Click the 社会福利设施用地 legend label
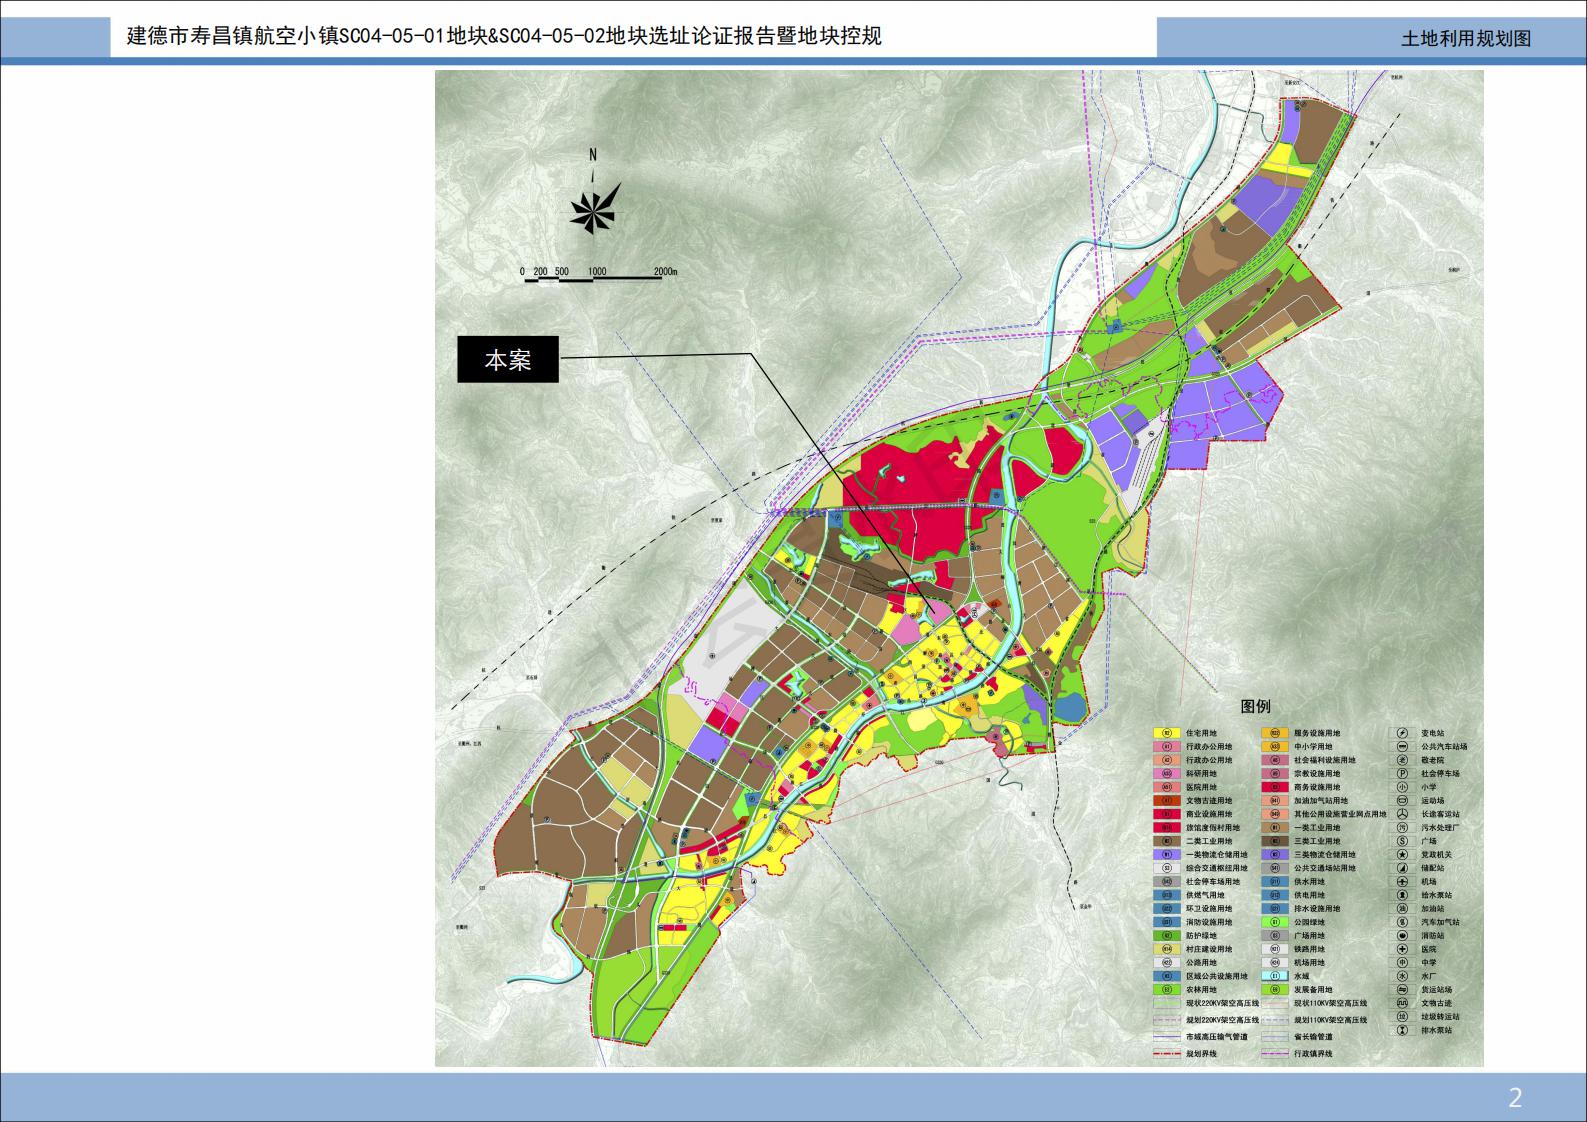This screenshot has height=1122, width=1587. (1325, 760)
